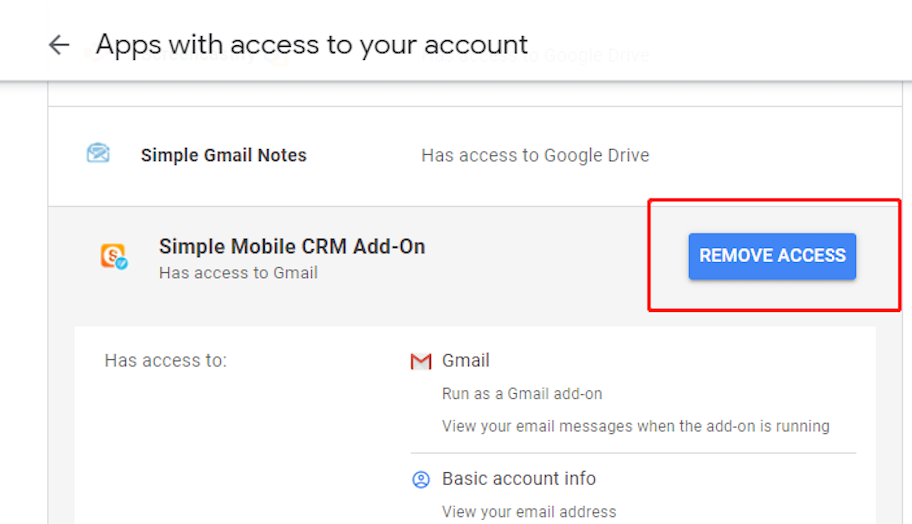The height and width of the screenshot is (524, 912).
Task: Click the Gmail permission heading
Action: [465, 361]
